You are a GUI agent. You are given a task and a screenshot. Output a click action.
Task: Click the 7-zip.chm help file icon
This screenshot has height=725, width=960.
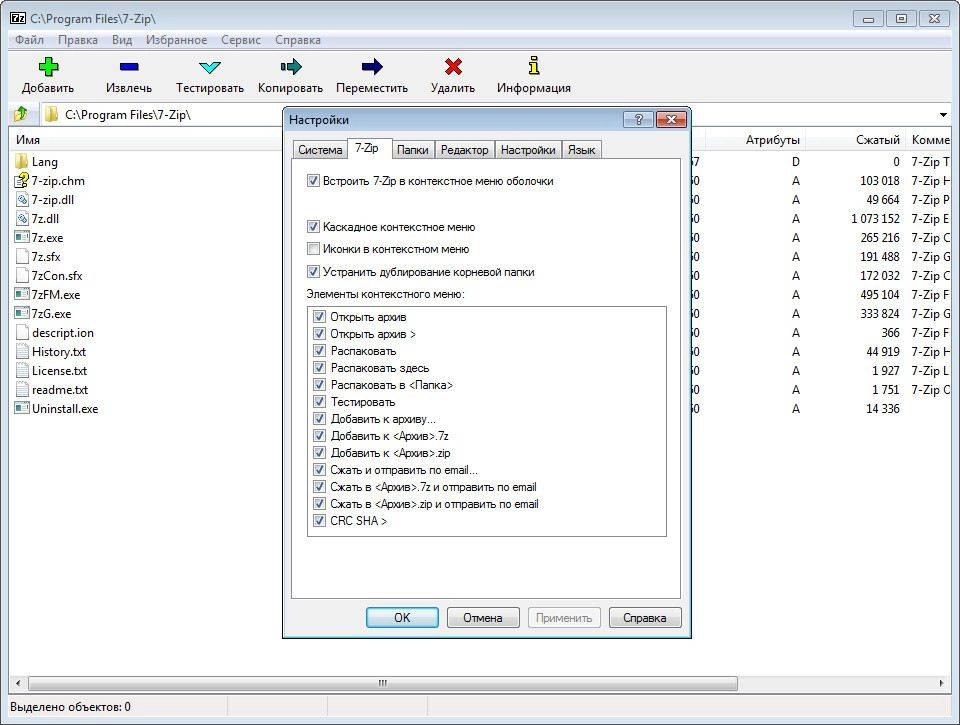coord(21,180)
